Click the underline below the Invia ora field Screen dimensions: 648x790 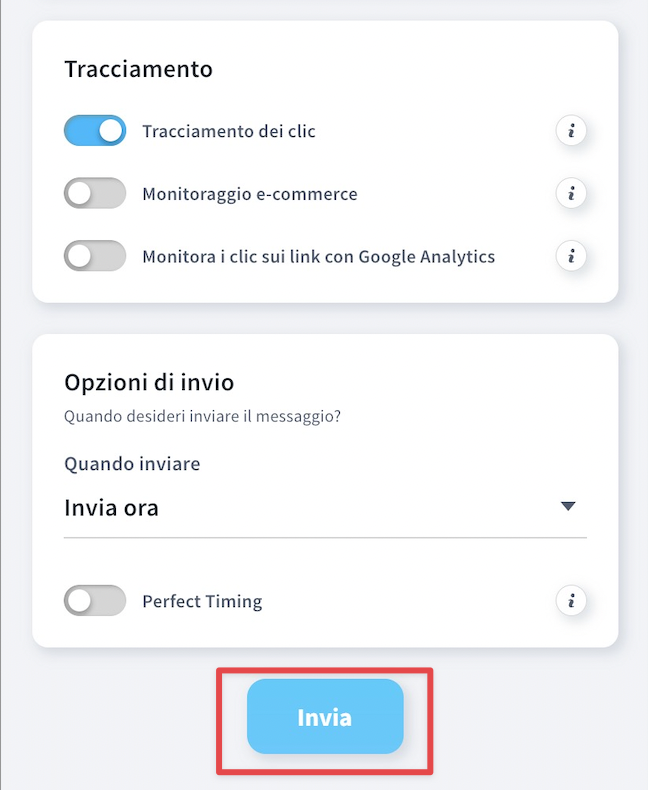(325, 538)
